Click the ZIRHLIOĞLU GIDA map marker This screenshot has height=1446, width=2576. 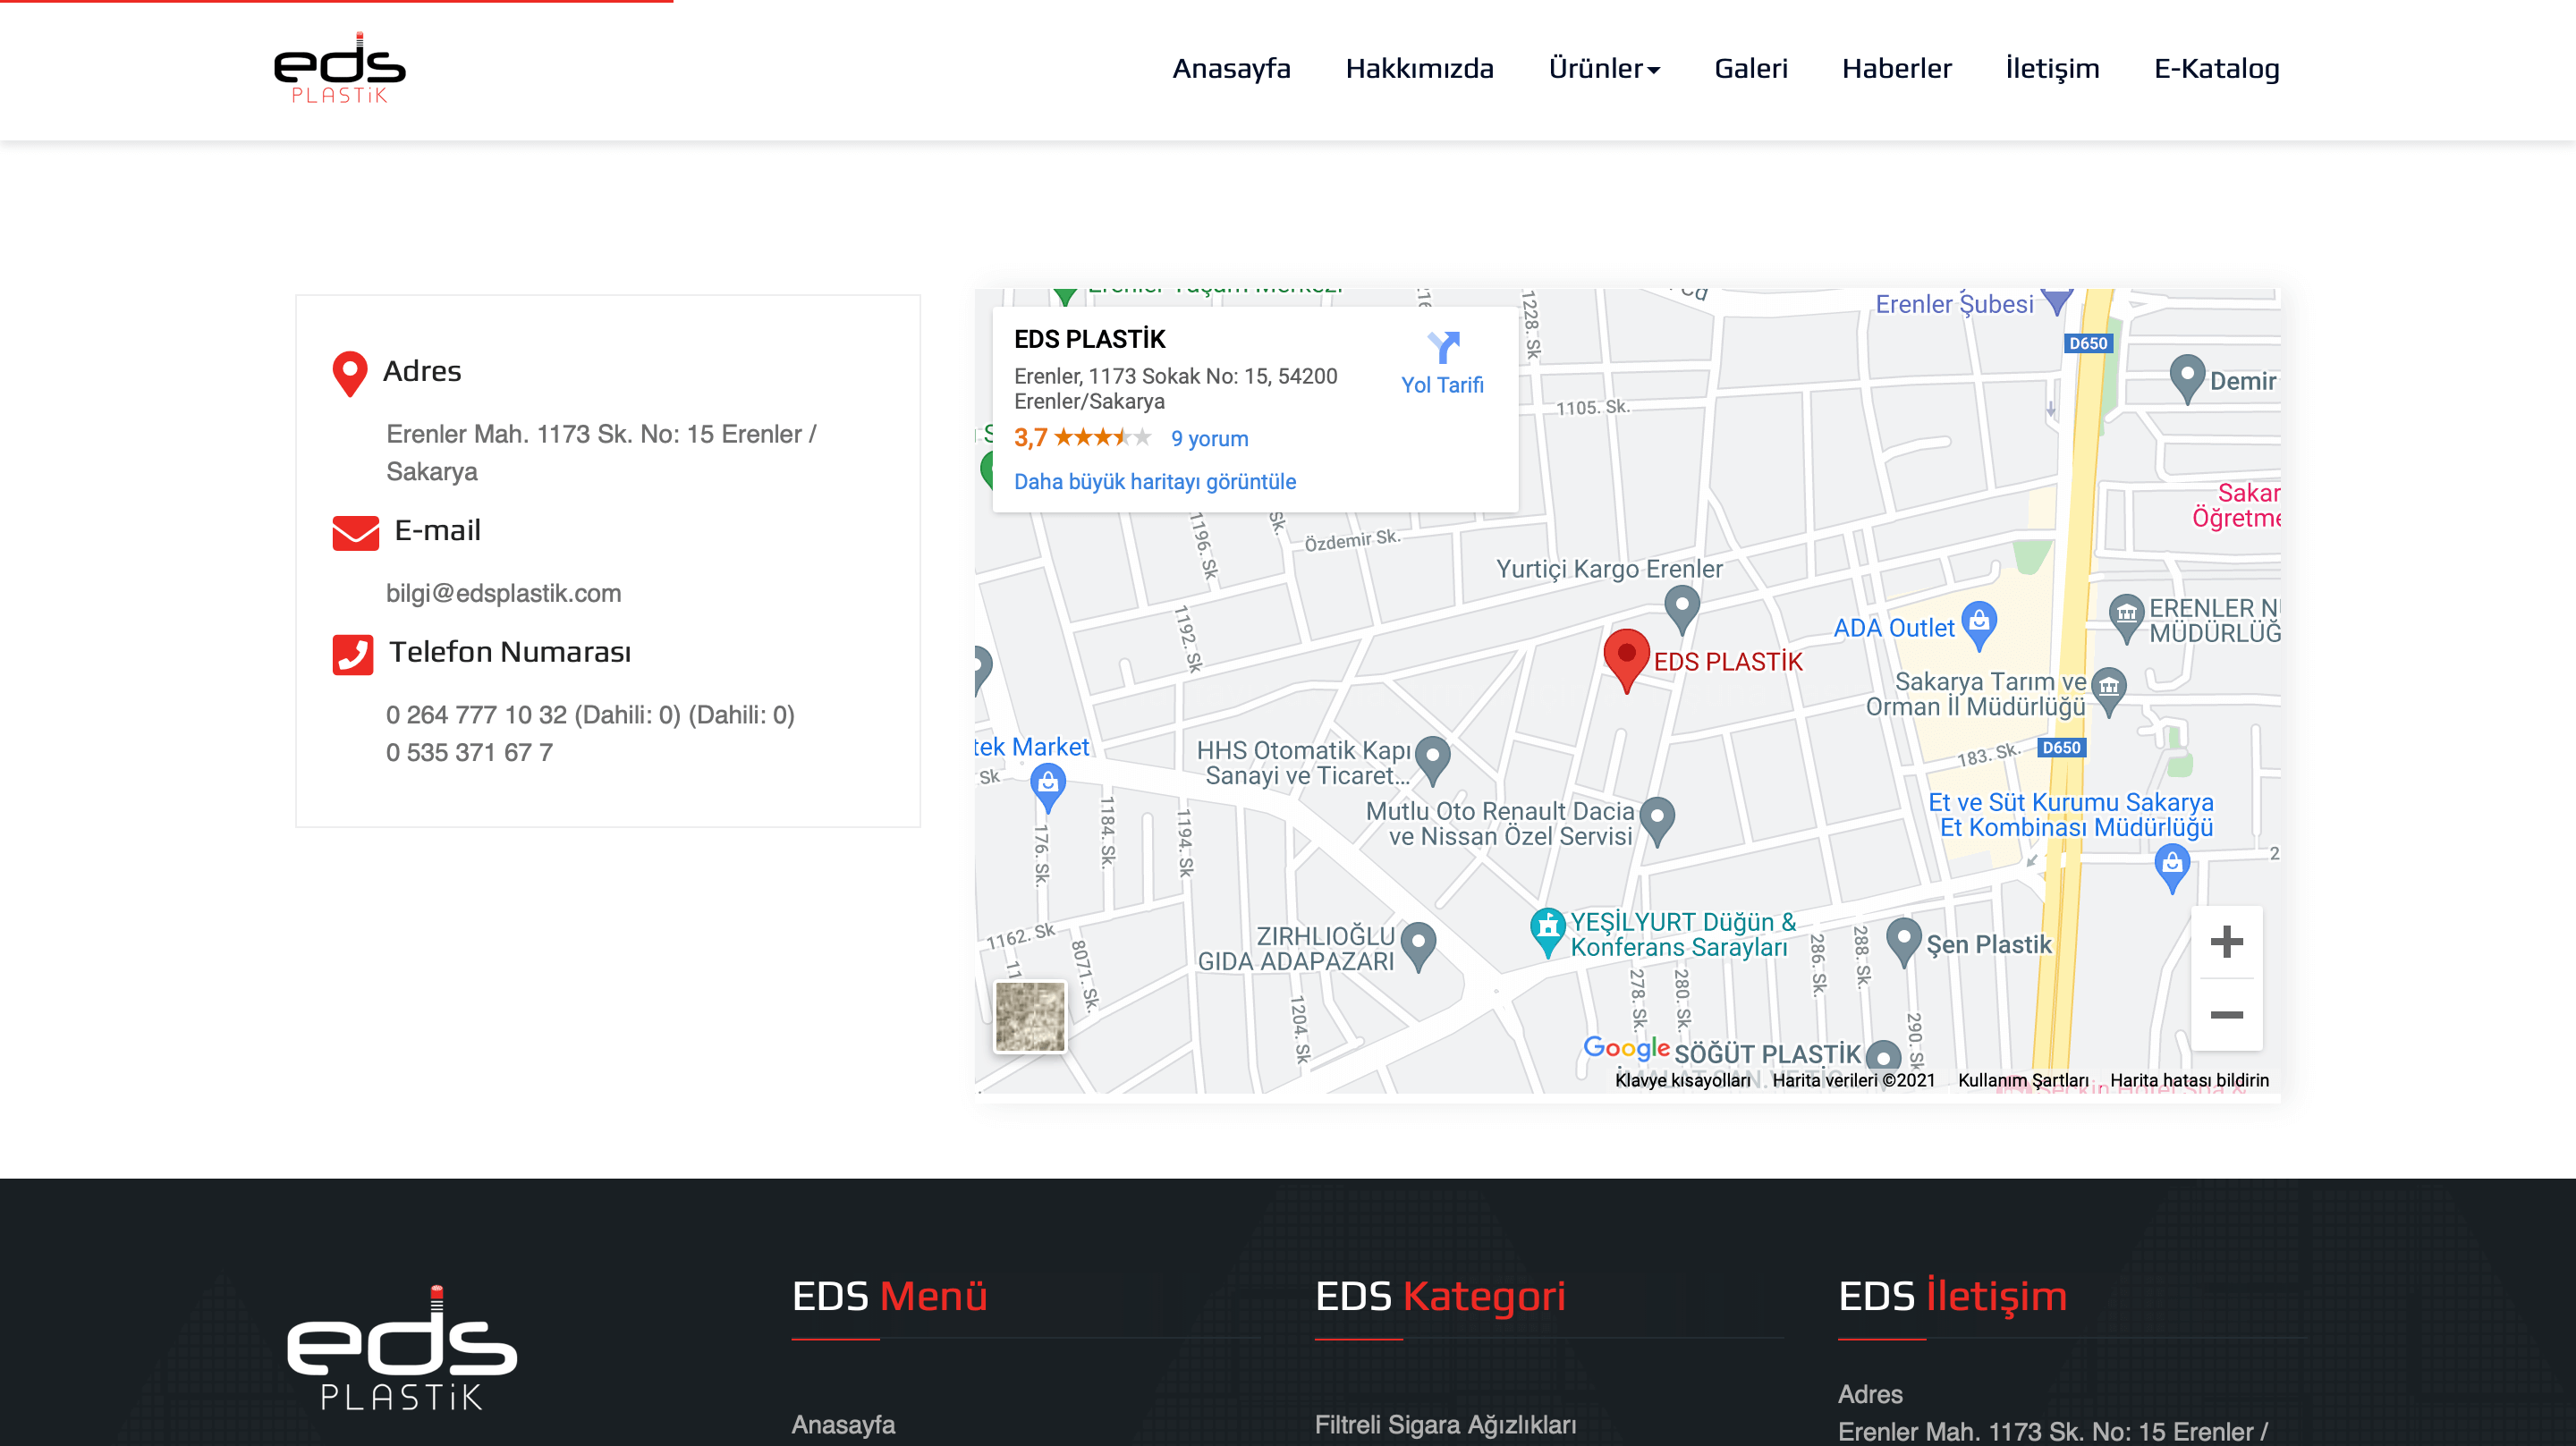pyautogui.click(x=1418, y=942)
